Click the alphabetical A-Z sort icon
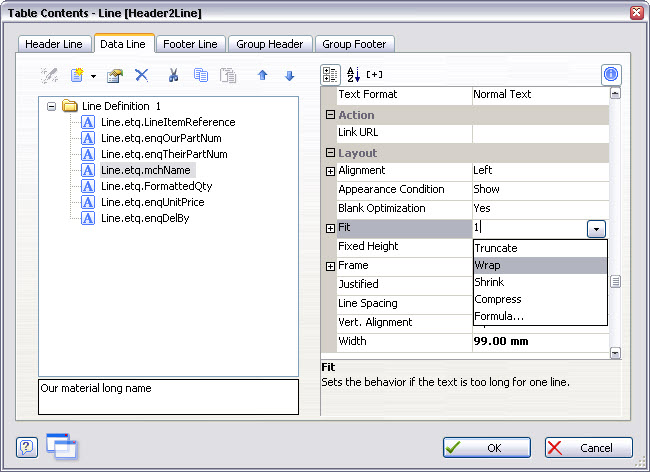Viewport: 650px width, 472px height. (353, 75)
